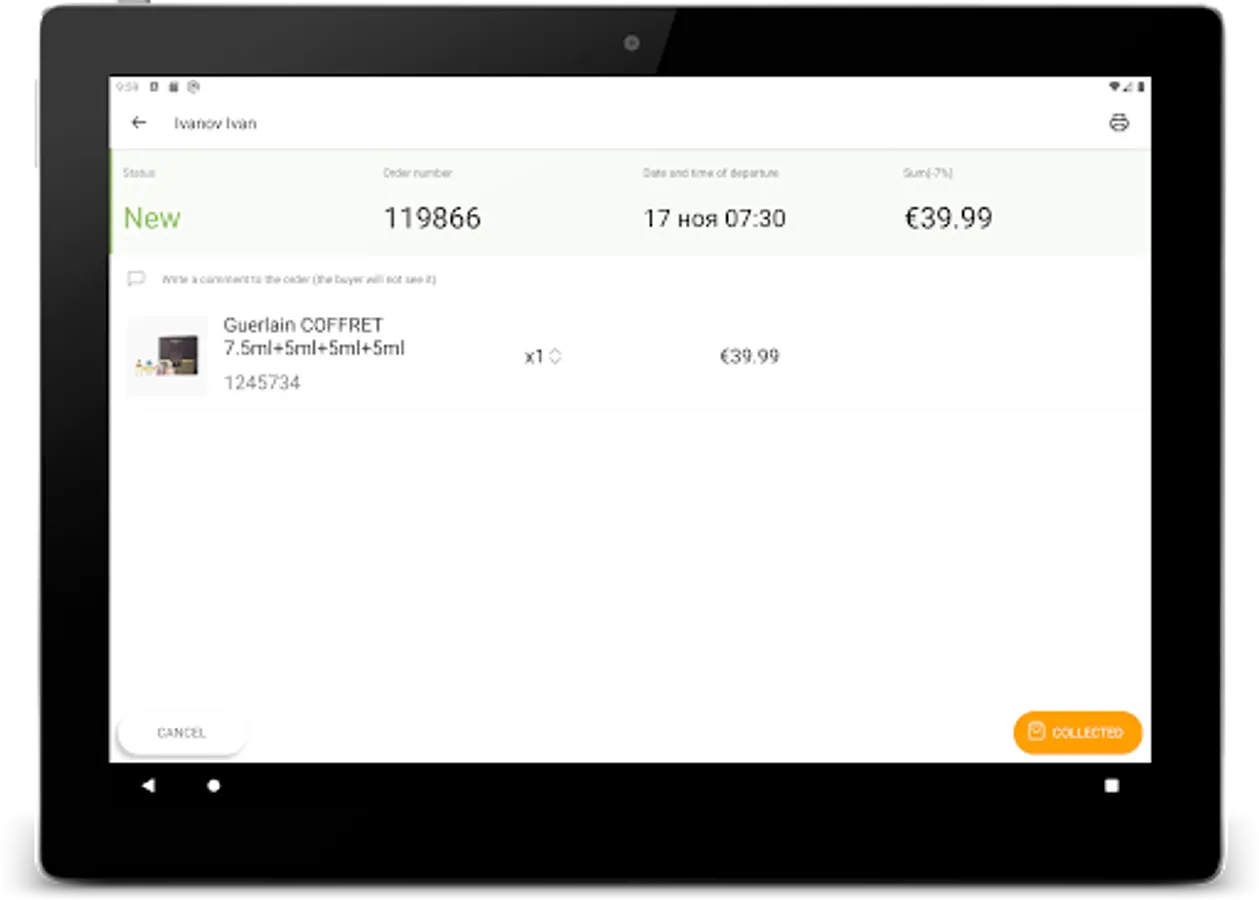Print the order with the printer icon
This screenshot has width=1259, height=900.
[1118, 123]
